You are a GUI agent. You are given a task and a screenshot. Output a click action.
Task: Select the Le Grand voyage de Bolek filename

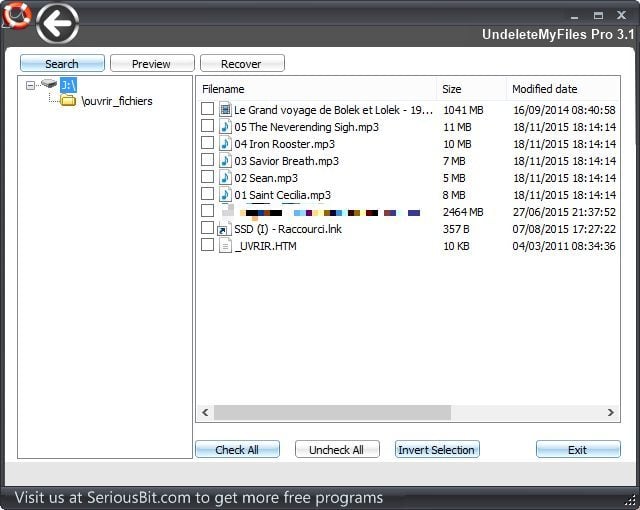click(333, 110)
